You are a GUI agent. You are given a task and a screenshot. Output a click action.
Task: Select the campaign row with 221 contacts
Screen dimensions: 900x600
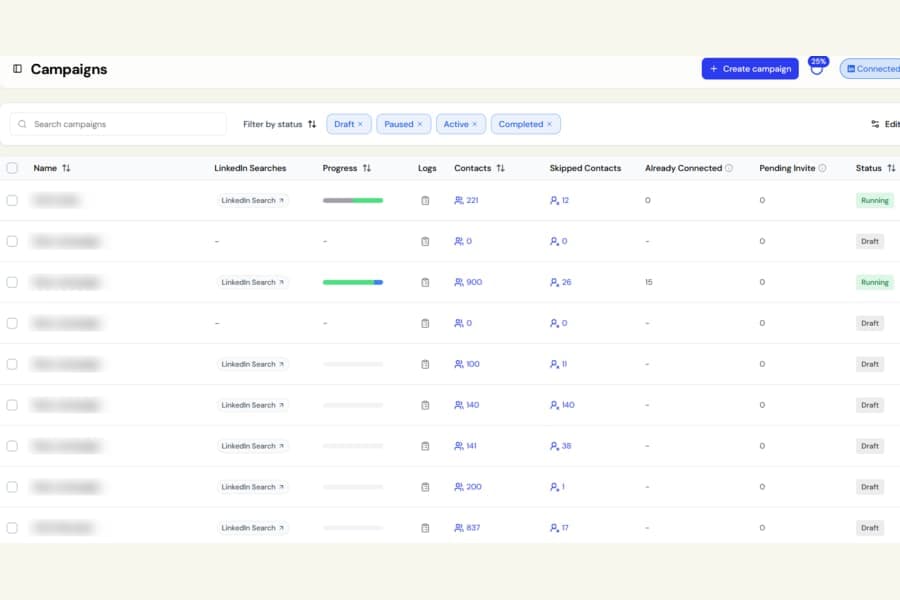point(12,200)
